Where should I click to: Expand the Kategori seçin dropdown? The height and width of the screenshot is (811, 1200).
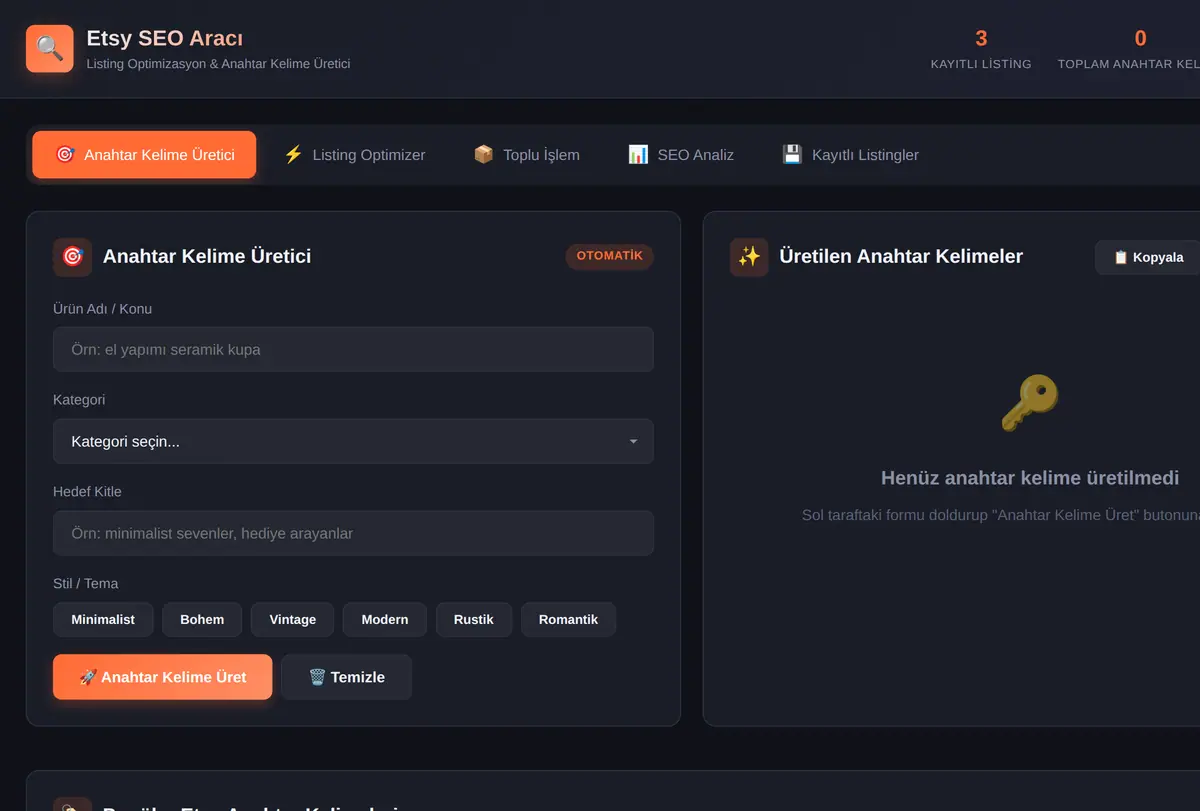click(353, 441)
